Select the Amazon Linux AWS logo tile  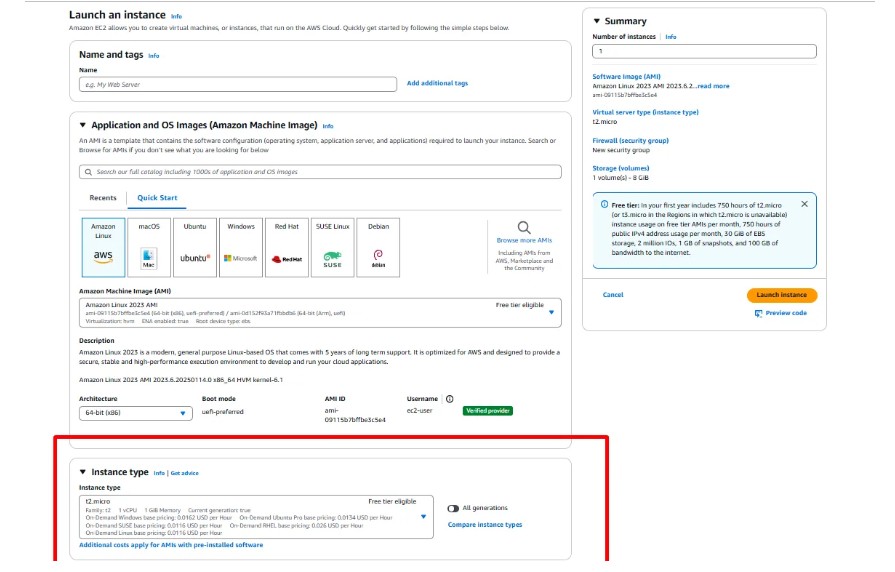103,246
